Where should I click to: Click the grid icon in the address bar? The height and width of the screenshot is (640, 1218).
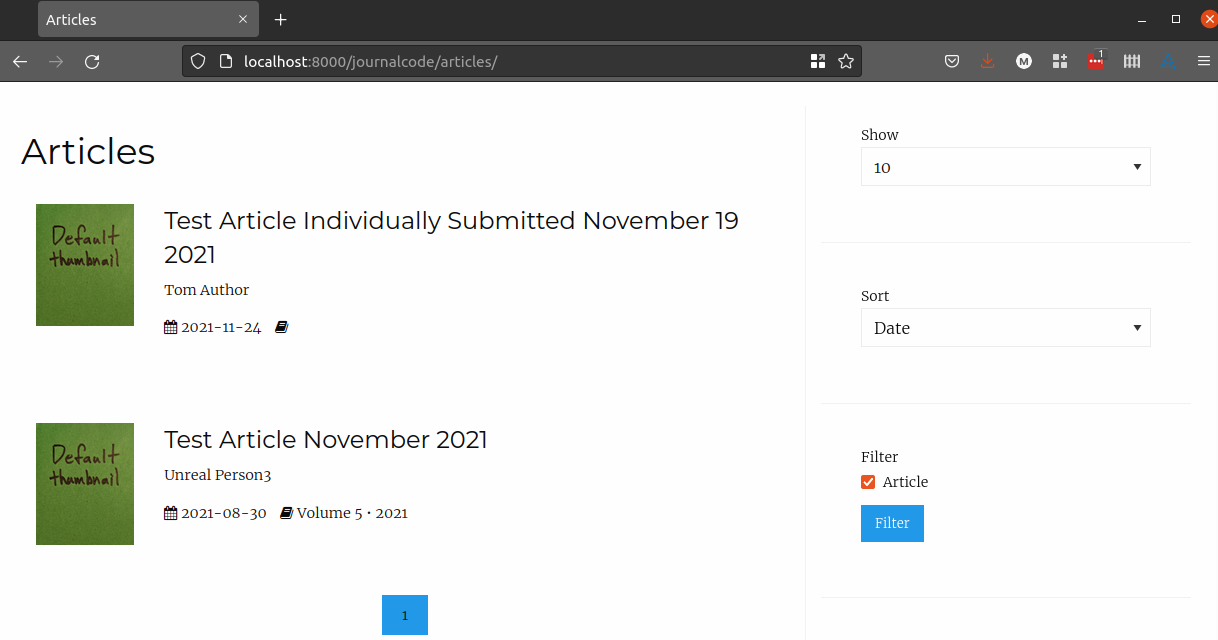[x=818, y=62]
